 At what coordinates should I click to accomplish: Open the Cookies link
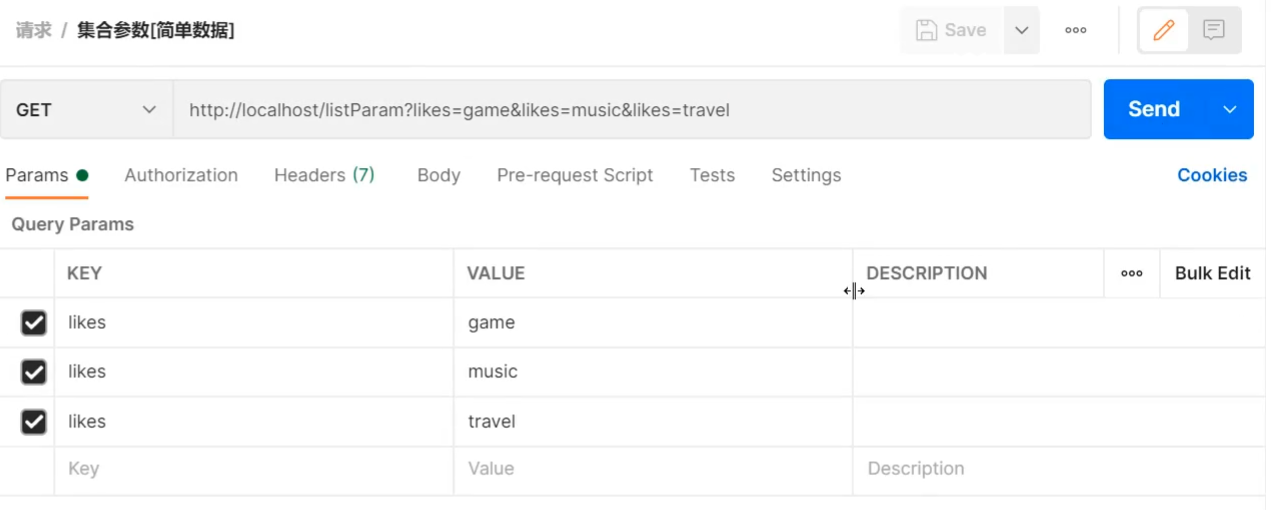(1212, 175)
